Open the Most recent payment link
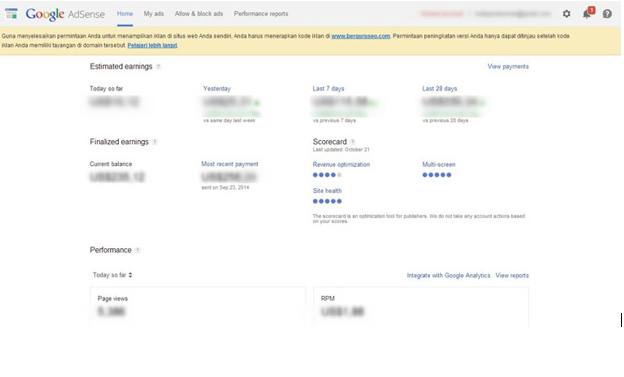Image resolution: width=624 pixels, height=377 pixels. click(230, 164)
